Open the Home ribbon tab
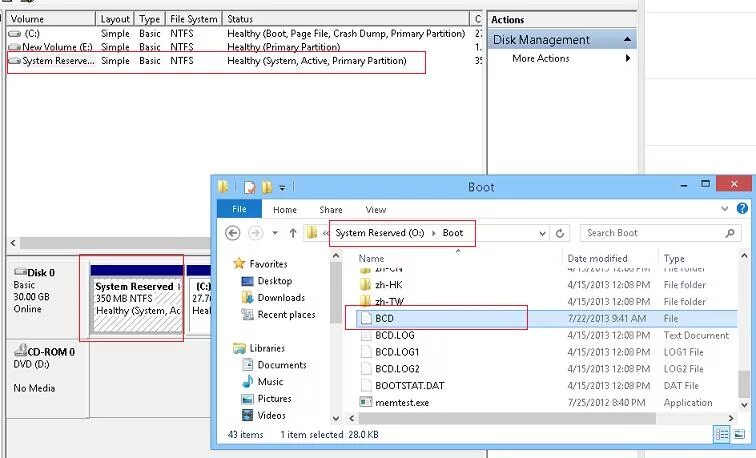This screenshot has height=458, width=756. tap(285, 210)
